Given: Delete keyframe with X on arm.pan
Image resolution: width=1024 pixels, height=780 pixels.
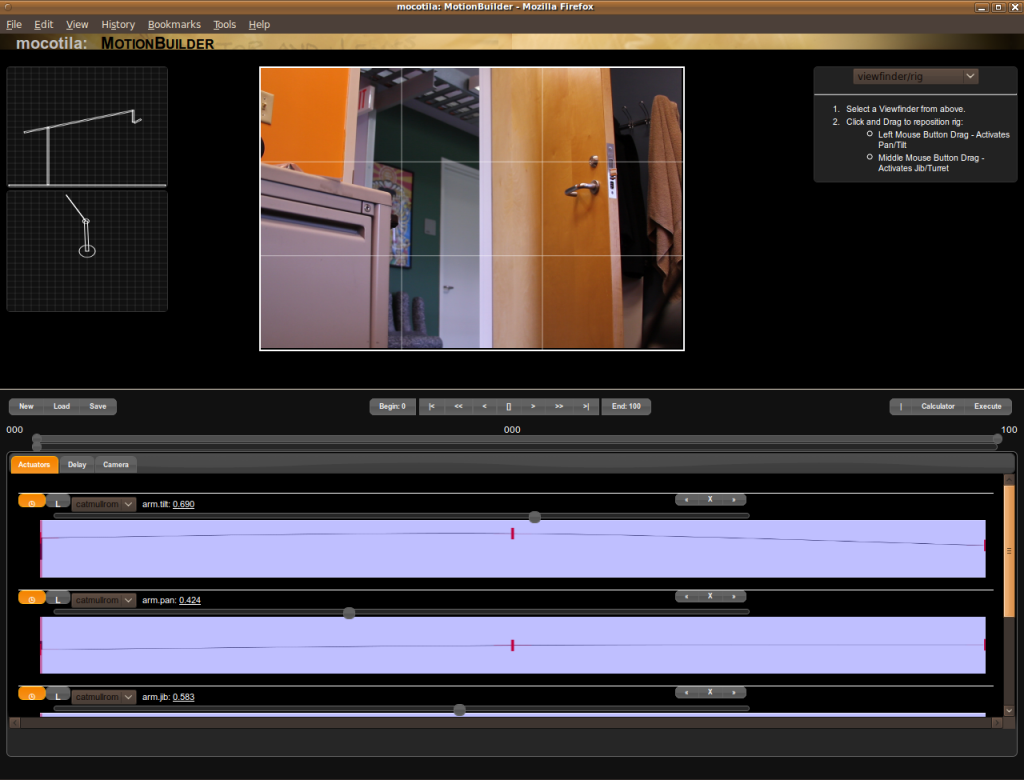Looking at the screenshot, I should coord(710,596).
